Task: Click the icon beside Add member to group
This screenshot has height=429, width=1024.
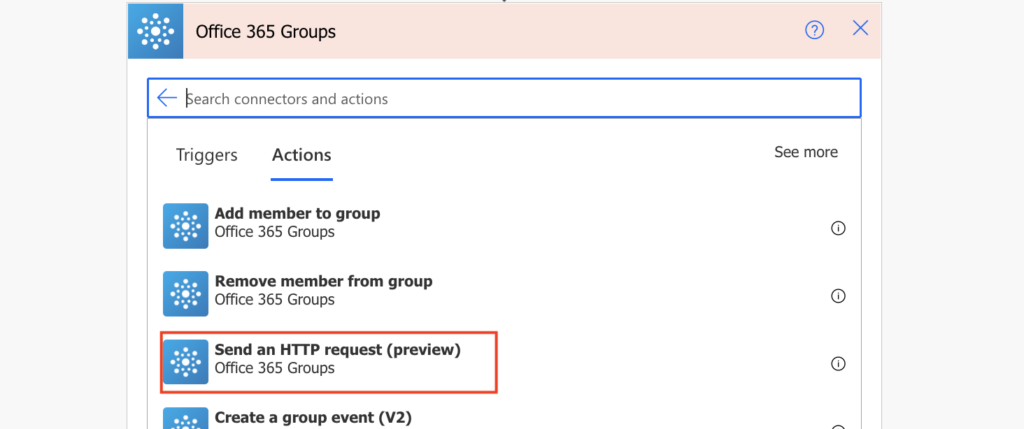Action: point(185,226)
